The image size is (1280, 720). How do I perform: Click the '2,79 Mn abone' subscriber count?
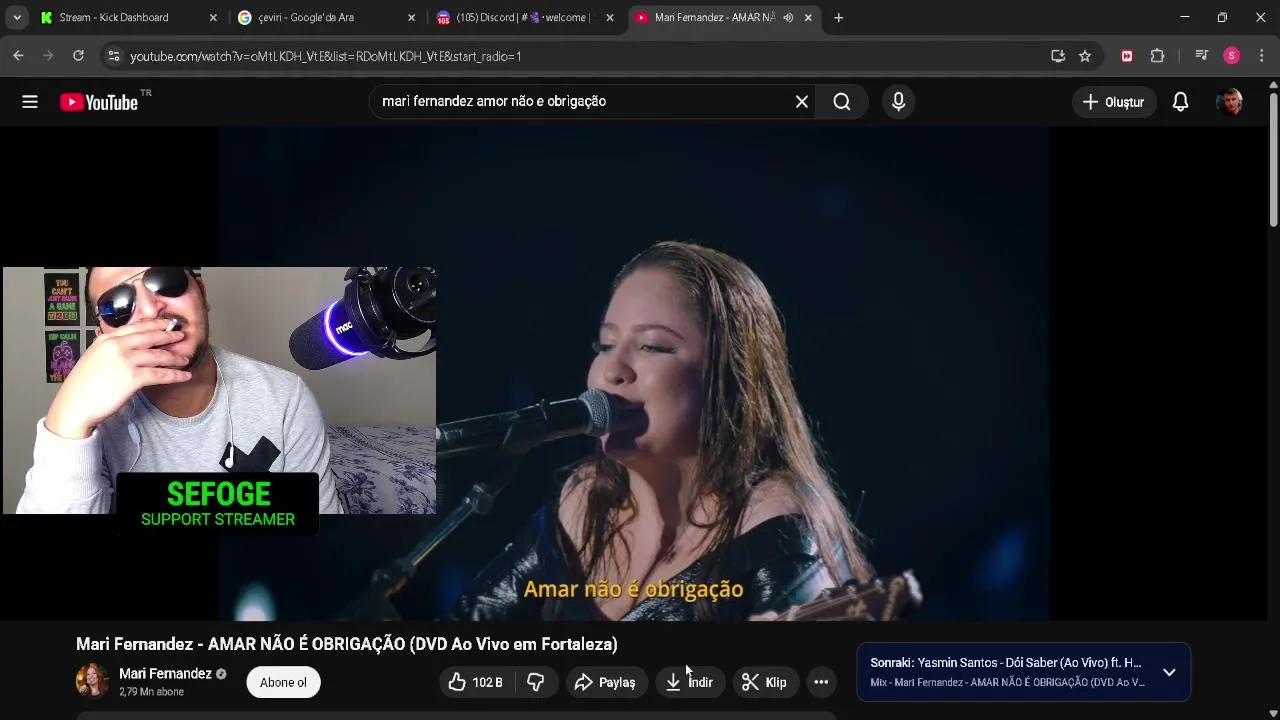point(151,692)
